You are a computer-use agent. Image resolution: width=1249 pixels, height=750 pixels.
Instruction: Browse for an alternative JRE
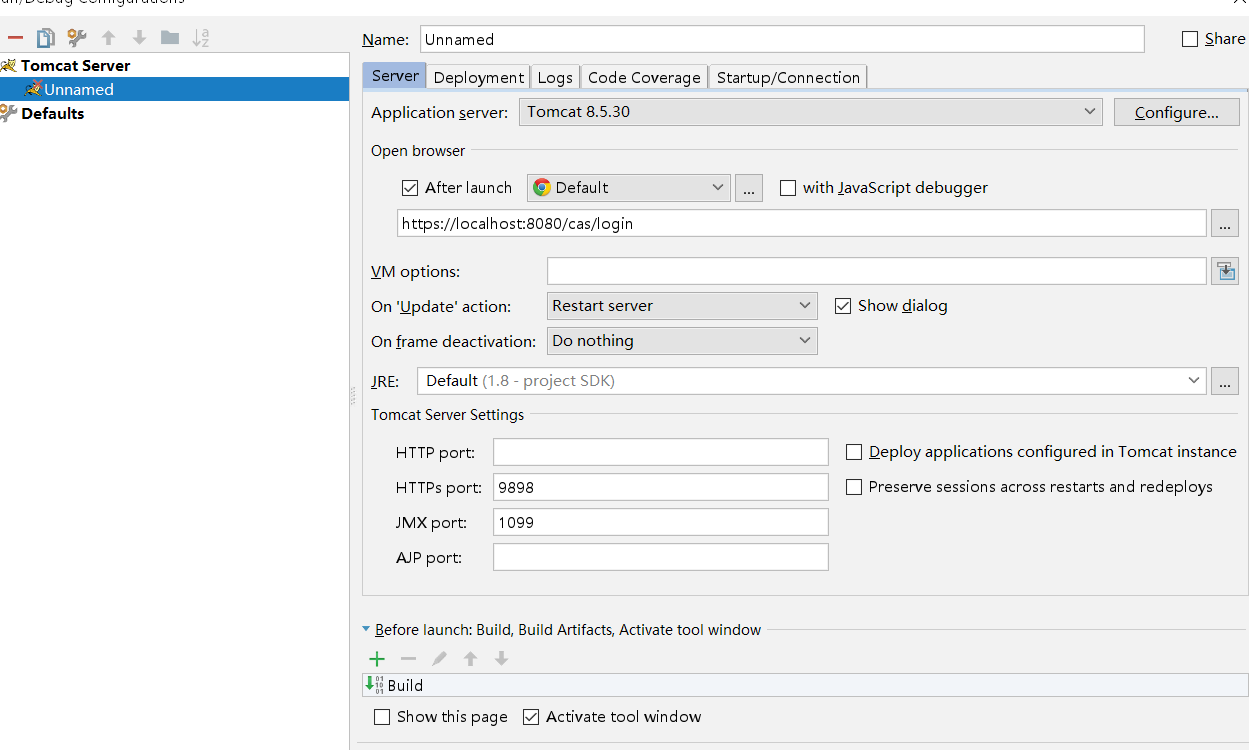pos(1225,380)
